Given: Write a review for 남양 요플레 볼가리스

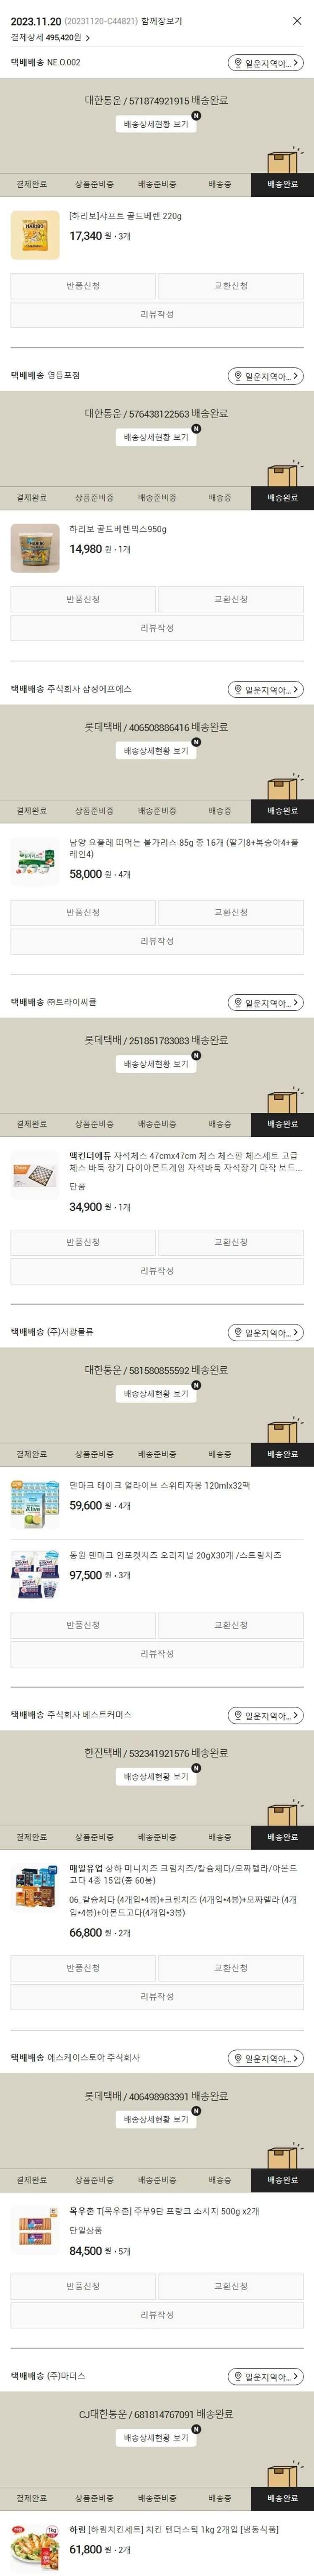Looking at the screenshot, I should pyautogui.click(x=157, y=941).
